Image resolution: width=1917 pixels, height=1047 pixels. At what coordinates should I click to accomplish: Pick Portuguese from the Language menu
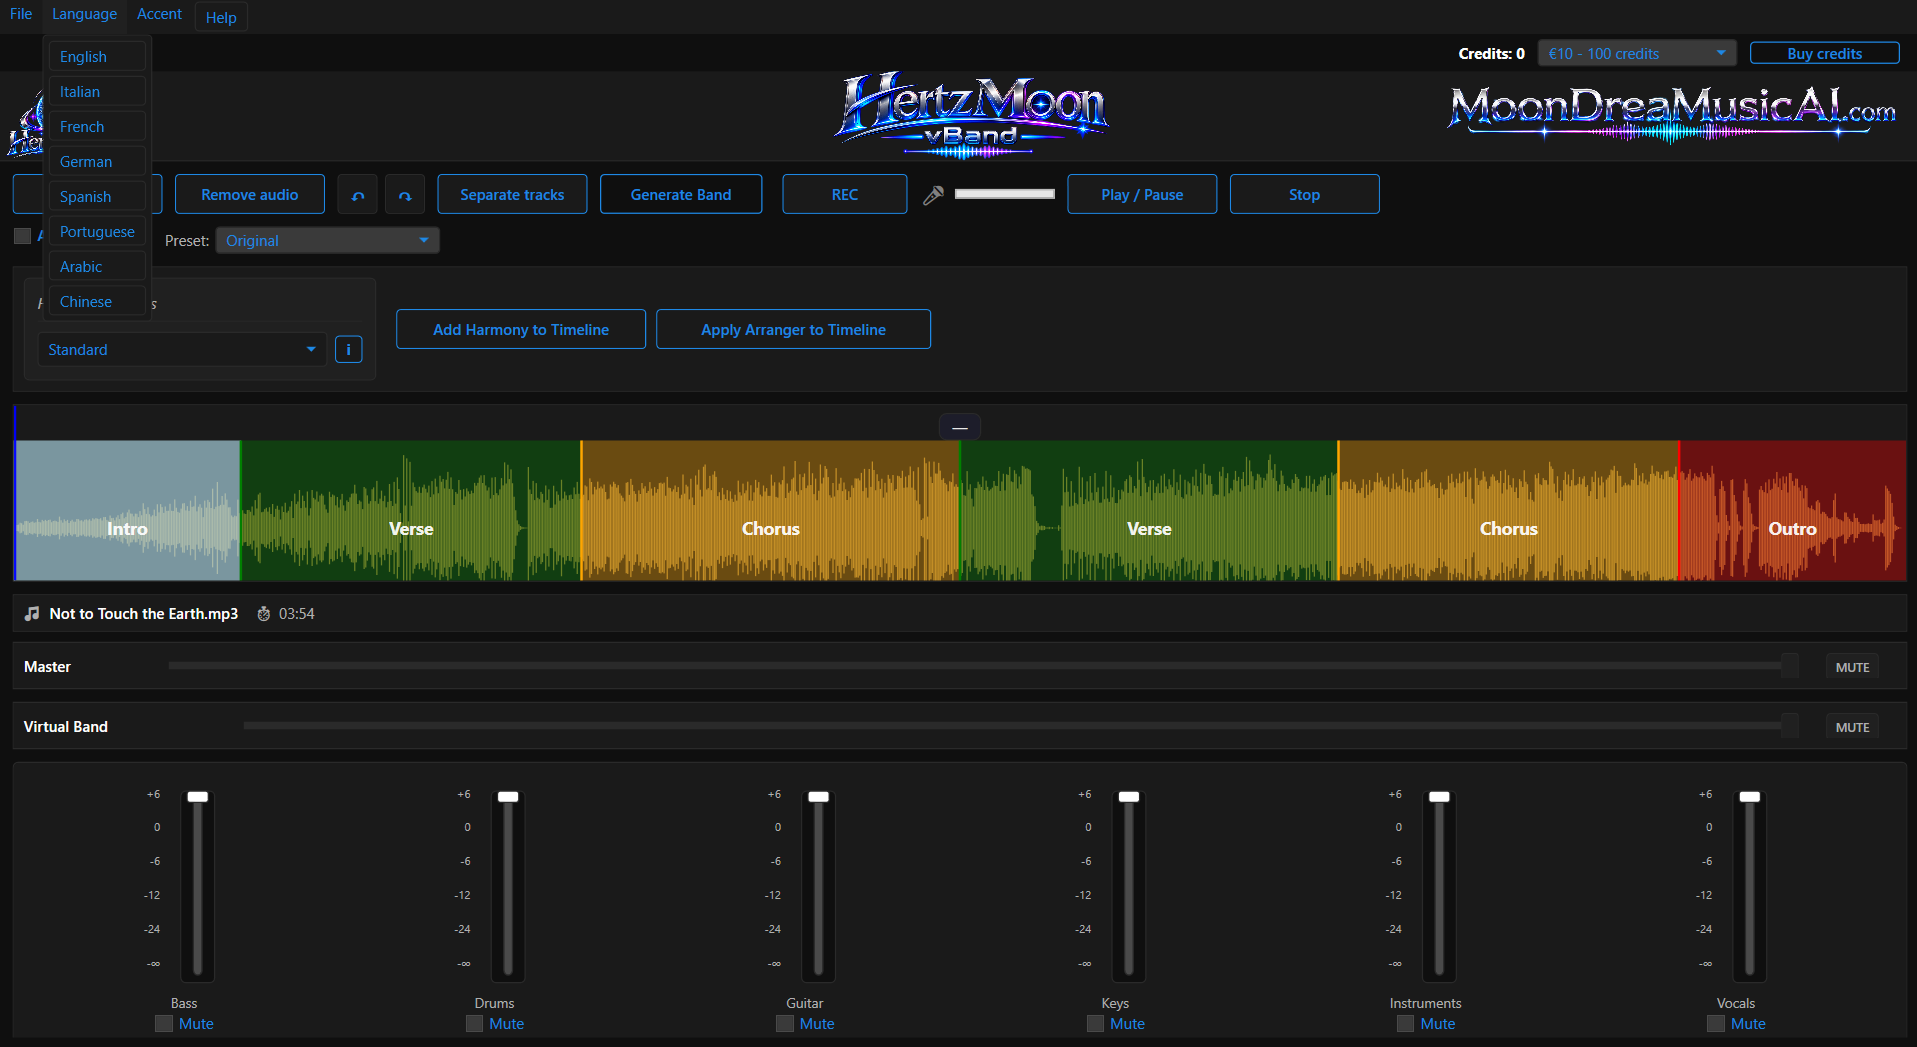98,232
